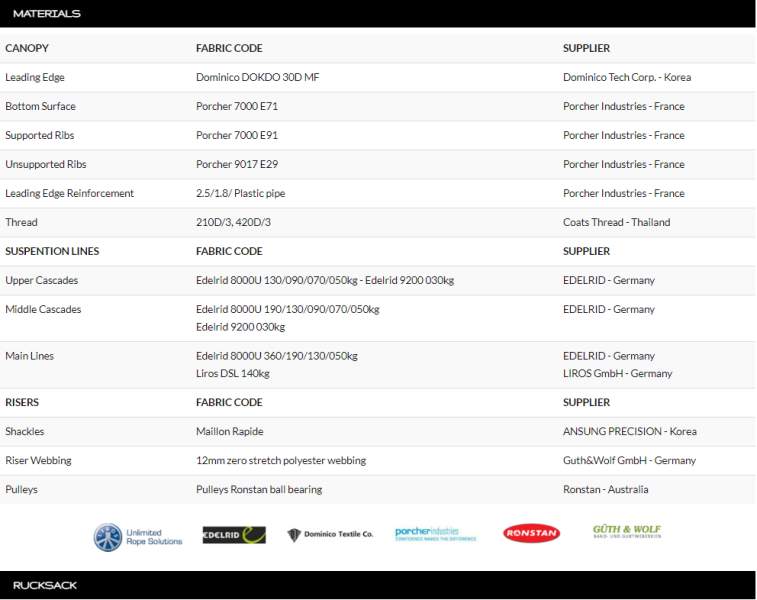Select '2.5/1.8/ Plastic pipe' cell
Image resolution: width=757 pixels, height=600 pixels.
(x=240, y=193)
